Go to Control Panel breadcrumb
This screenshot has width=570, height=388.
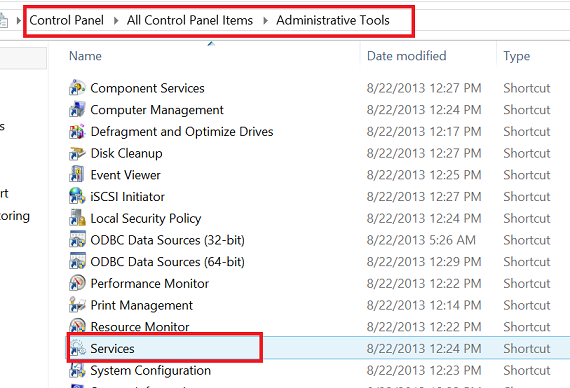point(67,20)
